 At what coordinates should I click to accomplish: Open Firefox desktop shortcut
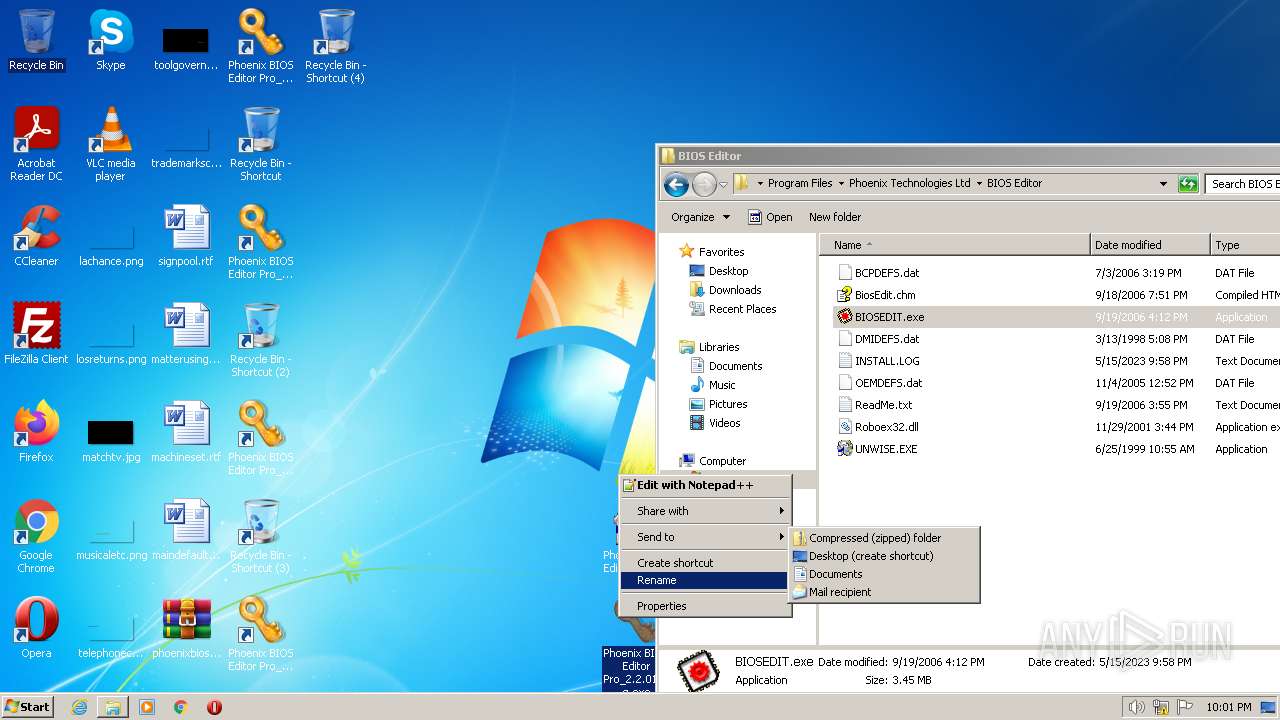point(36,432)
